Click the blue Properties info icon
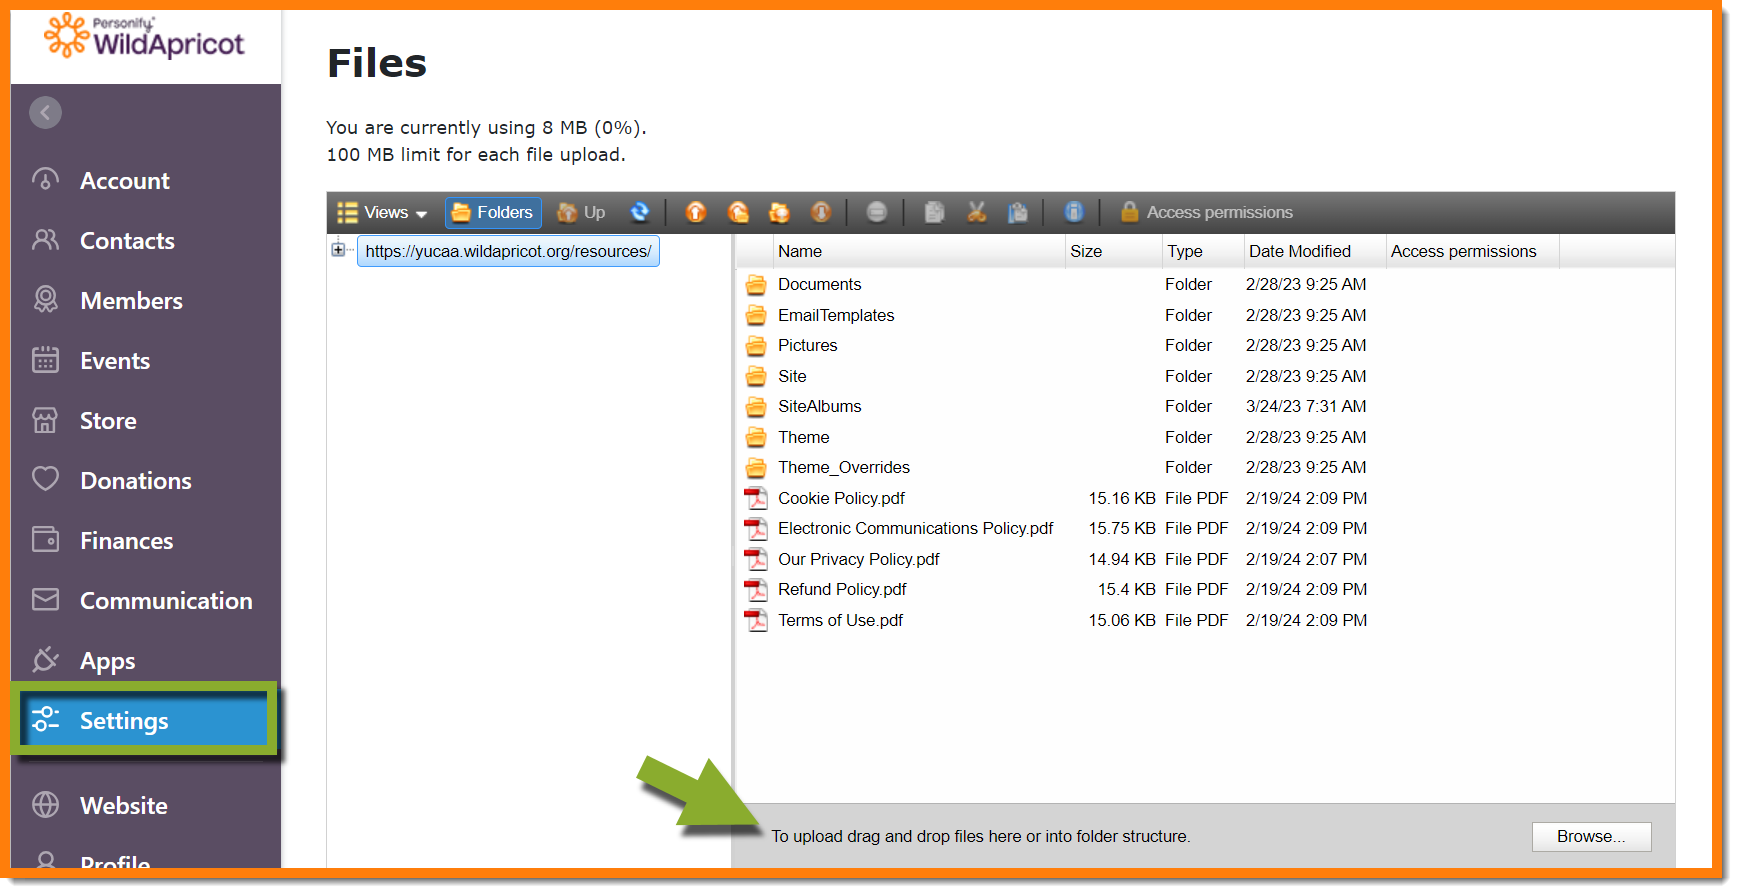The width and height of the screenshot is (1737, 893). pyautogui.click(x=1073, y=212)
